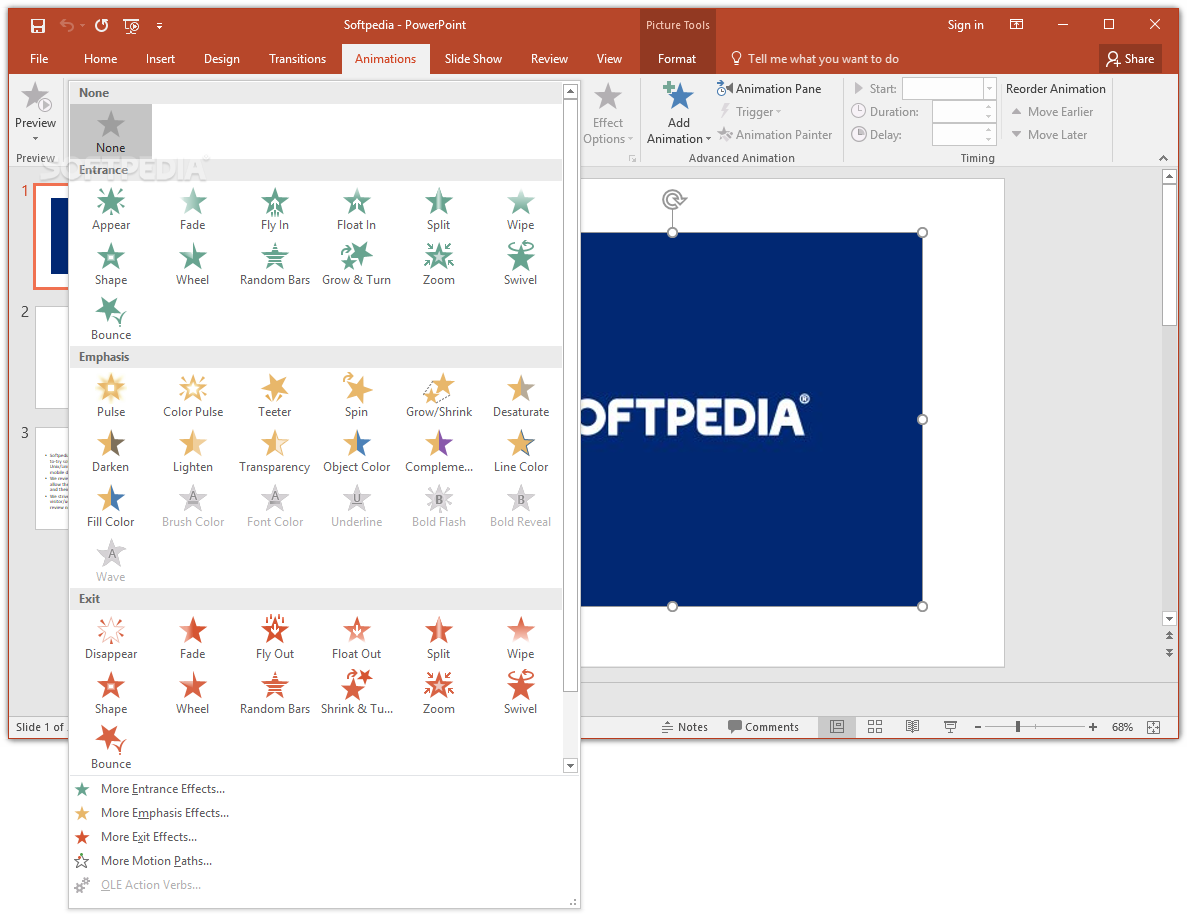Open More Entrance Effects
This screenshot has width=1187, height=919.
point(163,789)
